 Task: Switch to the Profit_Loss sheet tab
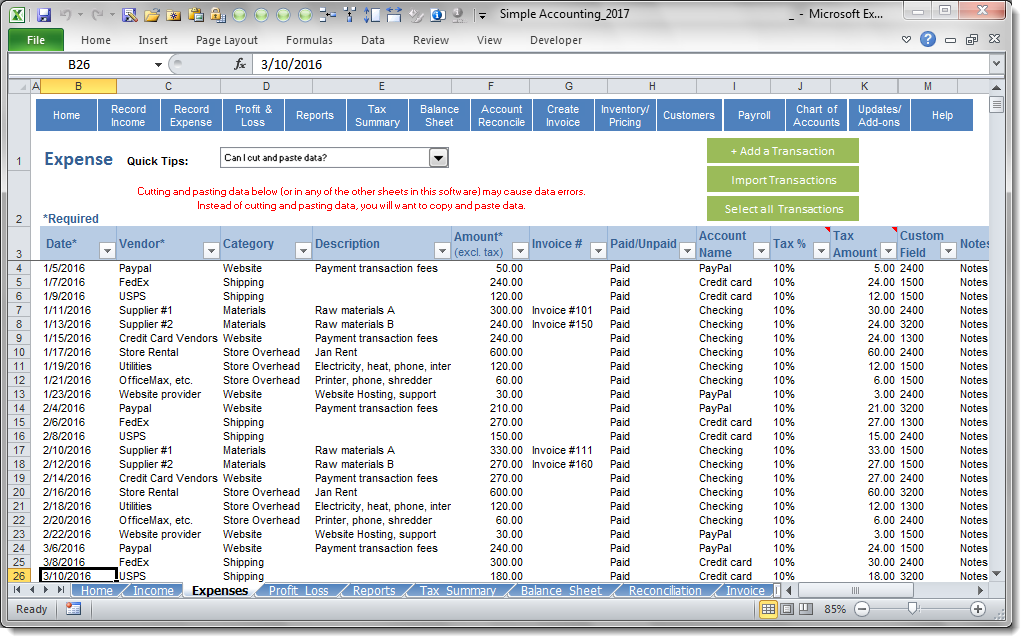[x=298, y=591]
